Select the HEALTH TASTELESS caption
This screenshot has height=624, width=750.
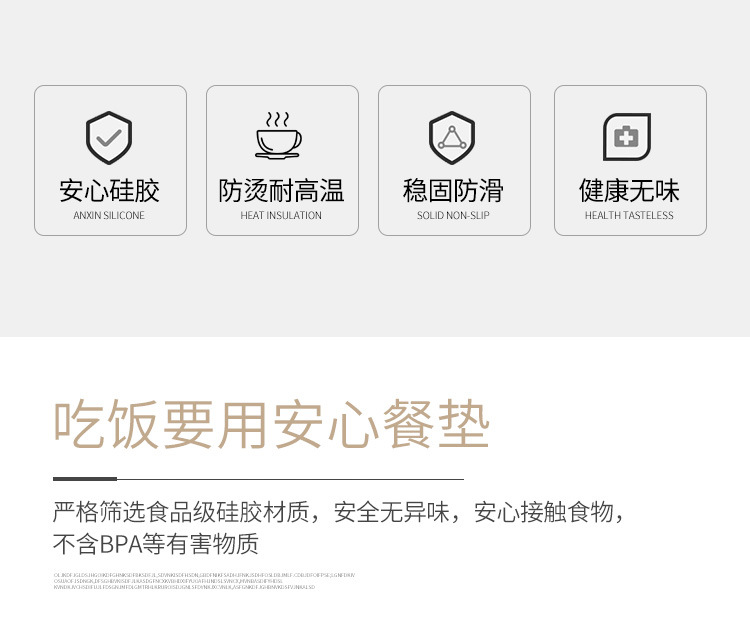[x=629, y=216]
